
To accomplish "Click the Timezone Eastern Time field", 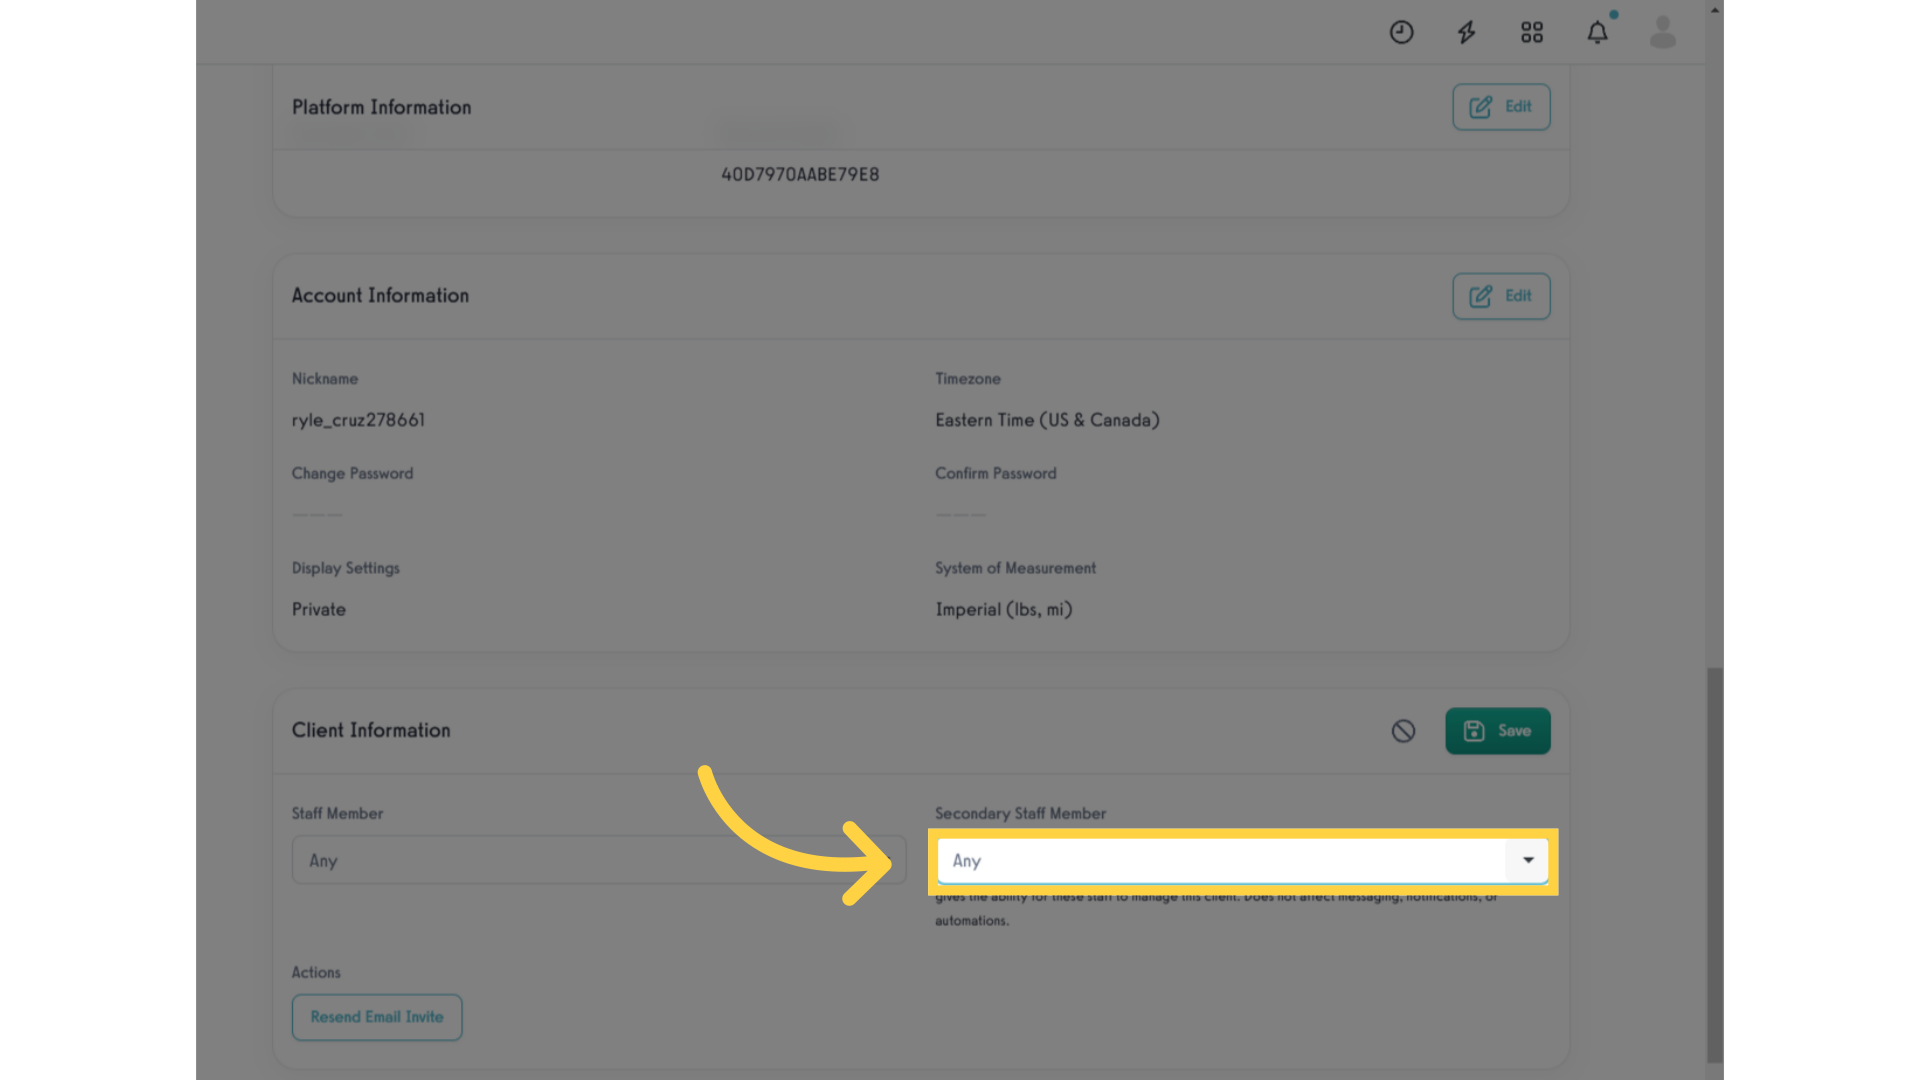I will pyautogui.click(x=1047, y=419).
